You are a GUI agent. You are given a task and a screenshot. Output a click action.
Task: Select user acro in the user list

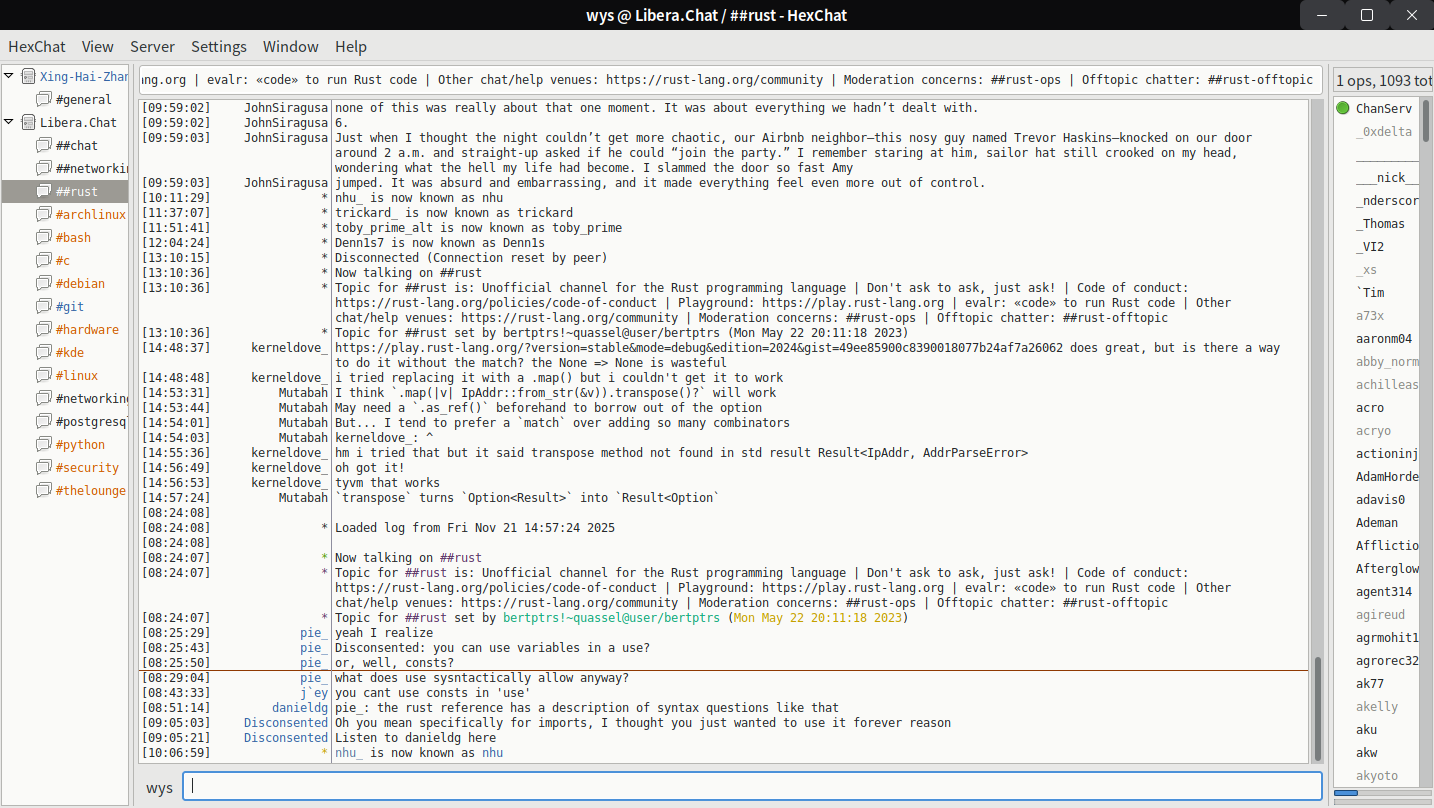[1370, 407]
